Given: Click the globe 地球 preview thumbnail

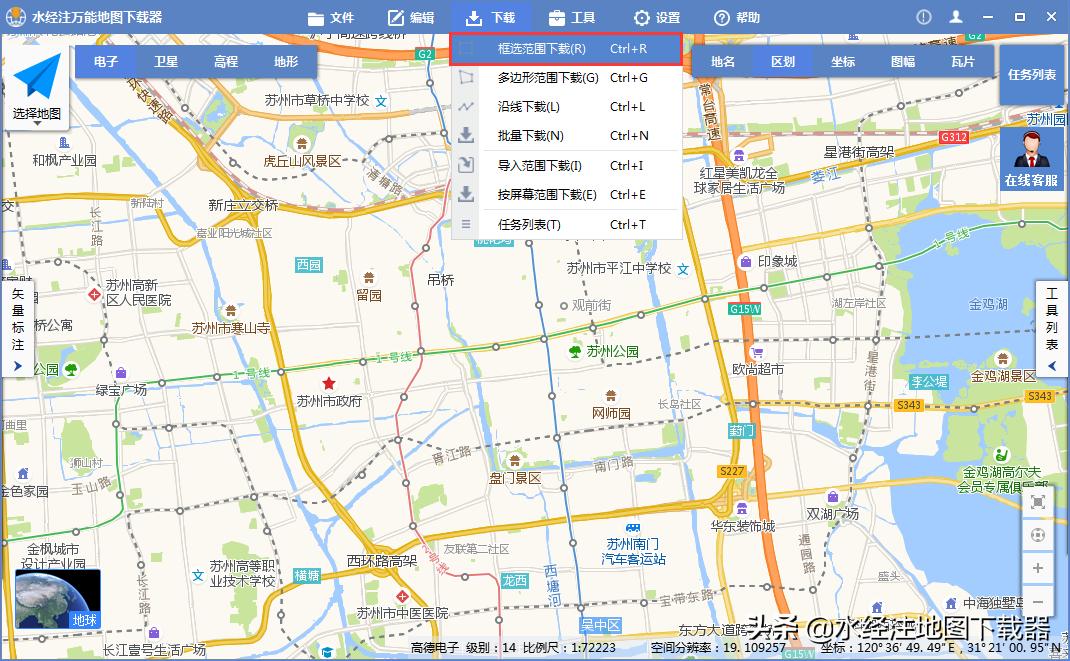Looking at the screenshot, I should pos(60,595).
